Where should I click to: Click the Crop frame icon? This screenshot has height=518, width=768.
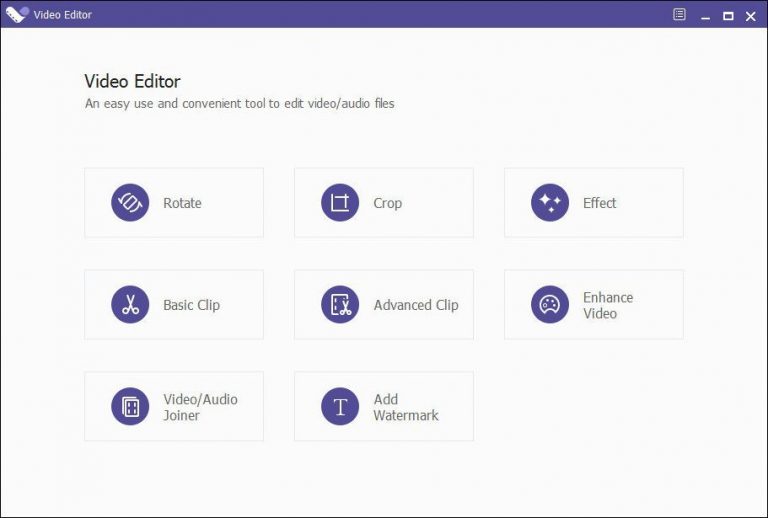pyautogui.click(x=340, y=203)
